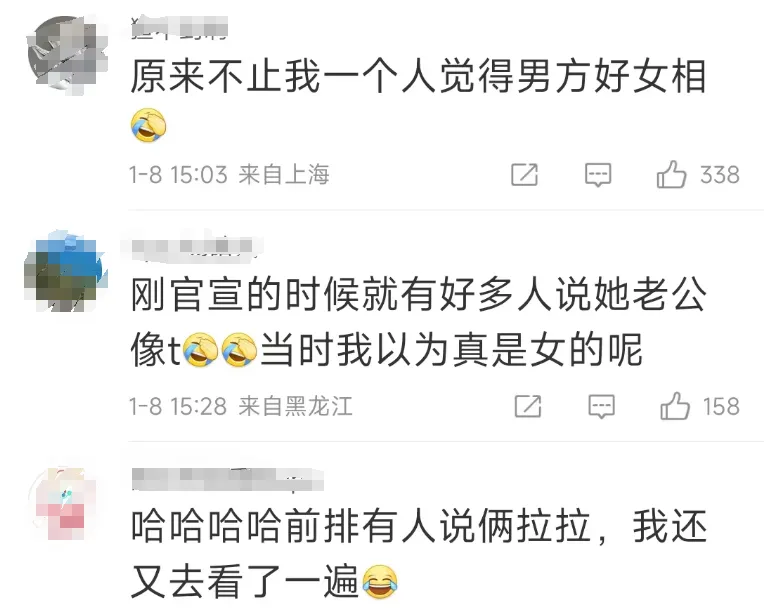Tap the 1-8 15:03 timestamp
Image resolution: width=783 pixels, height=615 pixels.
178,175
